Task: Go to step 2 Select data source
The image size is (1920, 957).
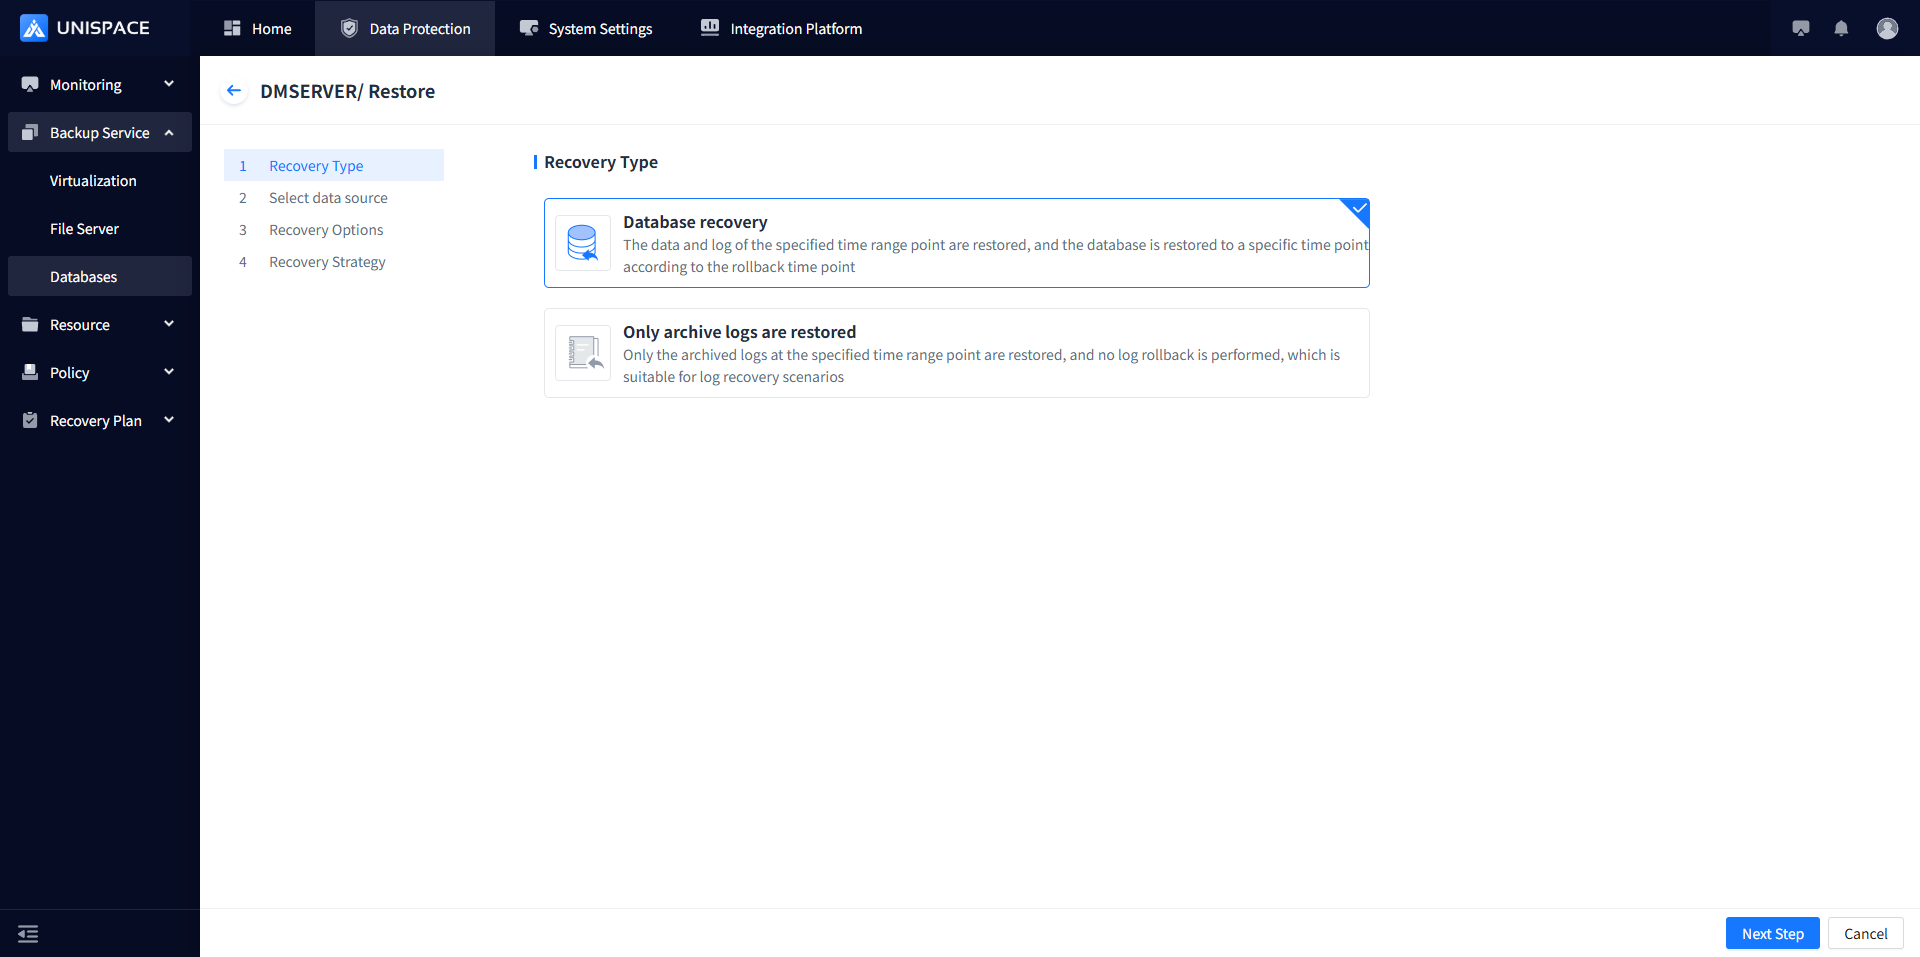Action: (334, 197)
